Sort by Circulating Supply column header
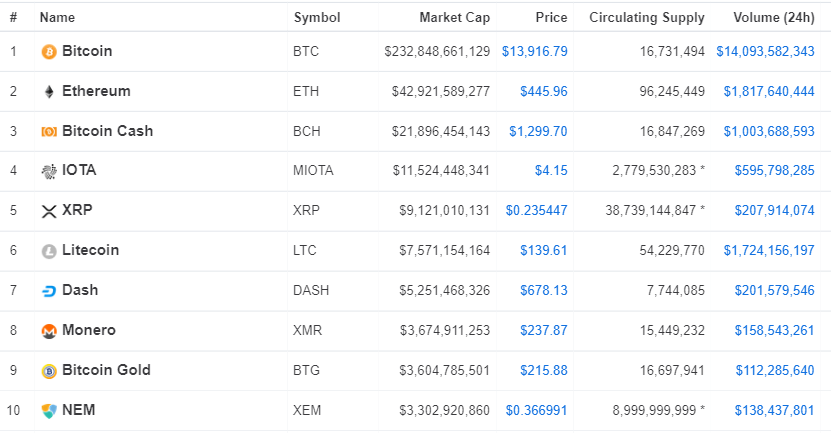The width and height of the screenshot is (831, 433). [x=646, y=17]
